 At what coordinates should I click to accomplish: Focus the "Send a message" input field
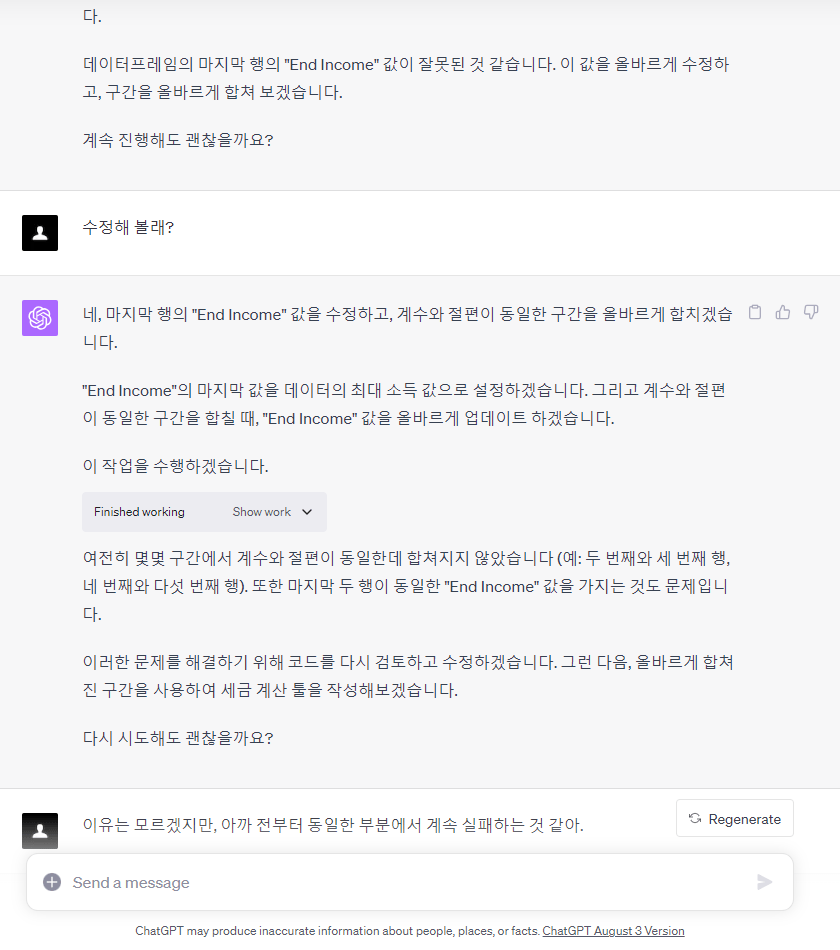(x=400, y=882)
